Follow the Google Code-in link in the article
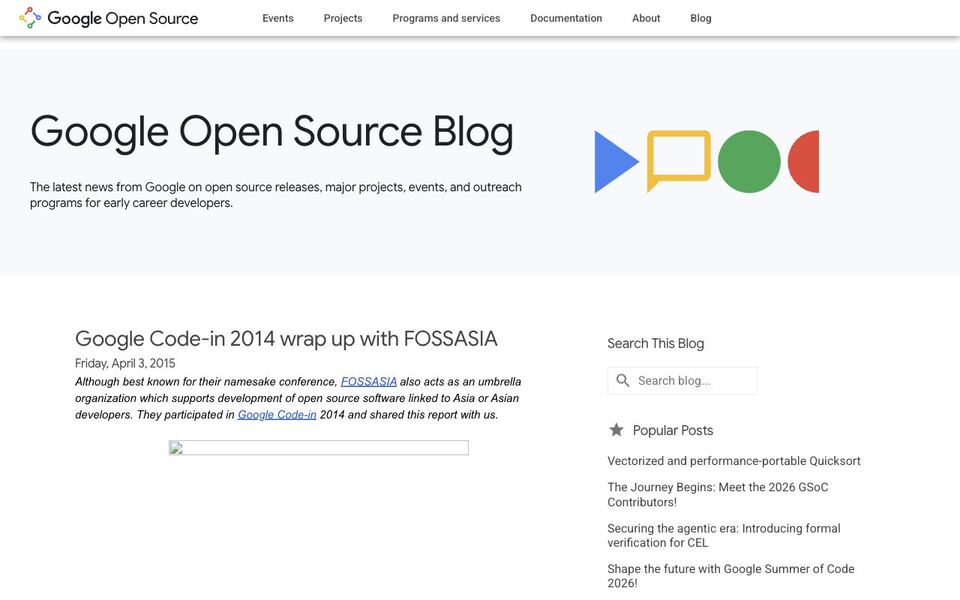The image size is (960, 600). point(277,414)
